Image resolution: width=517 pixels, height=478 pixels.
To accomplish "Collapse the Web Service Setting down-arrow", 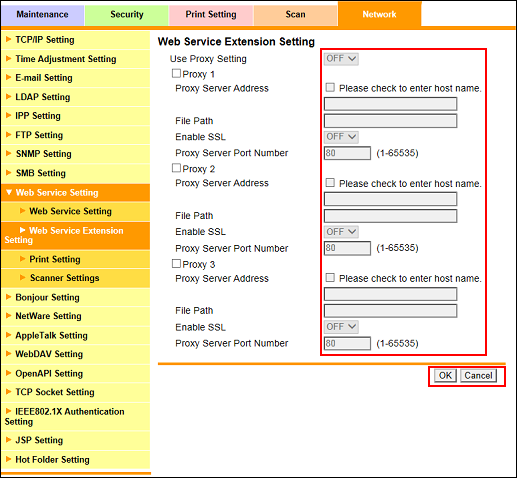I will click(9, 192).
